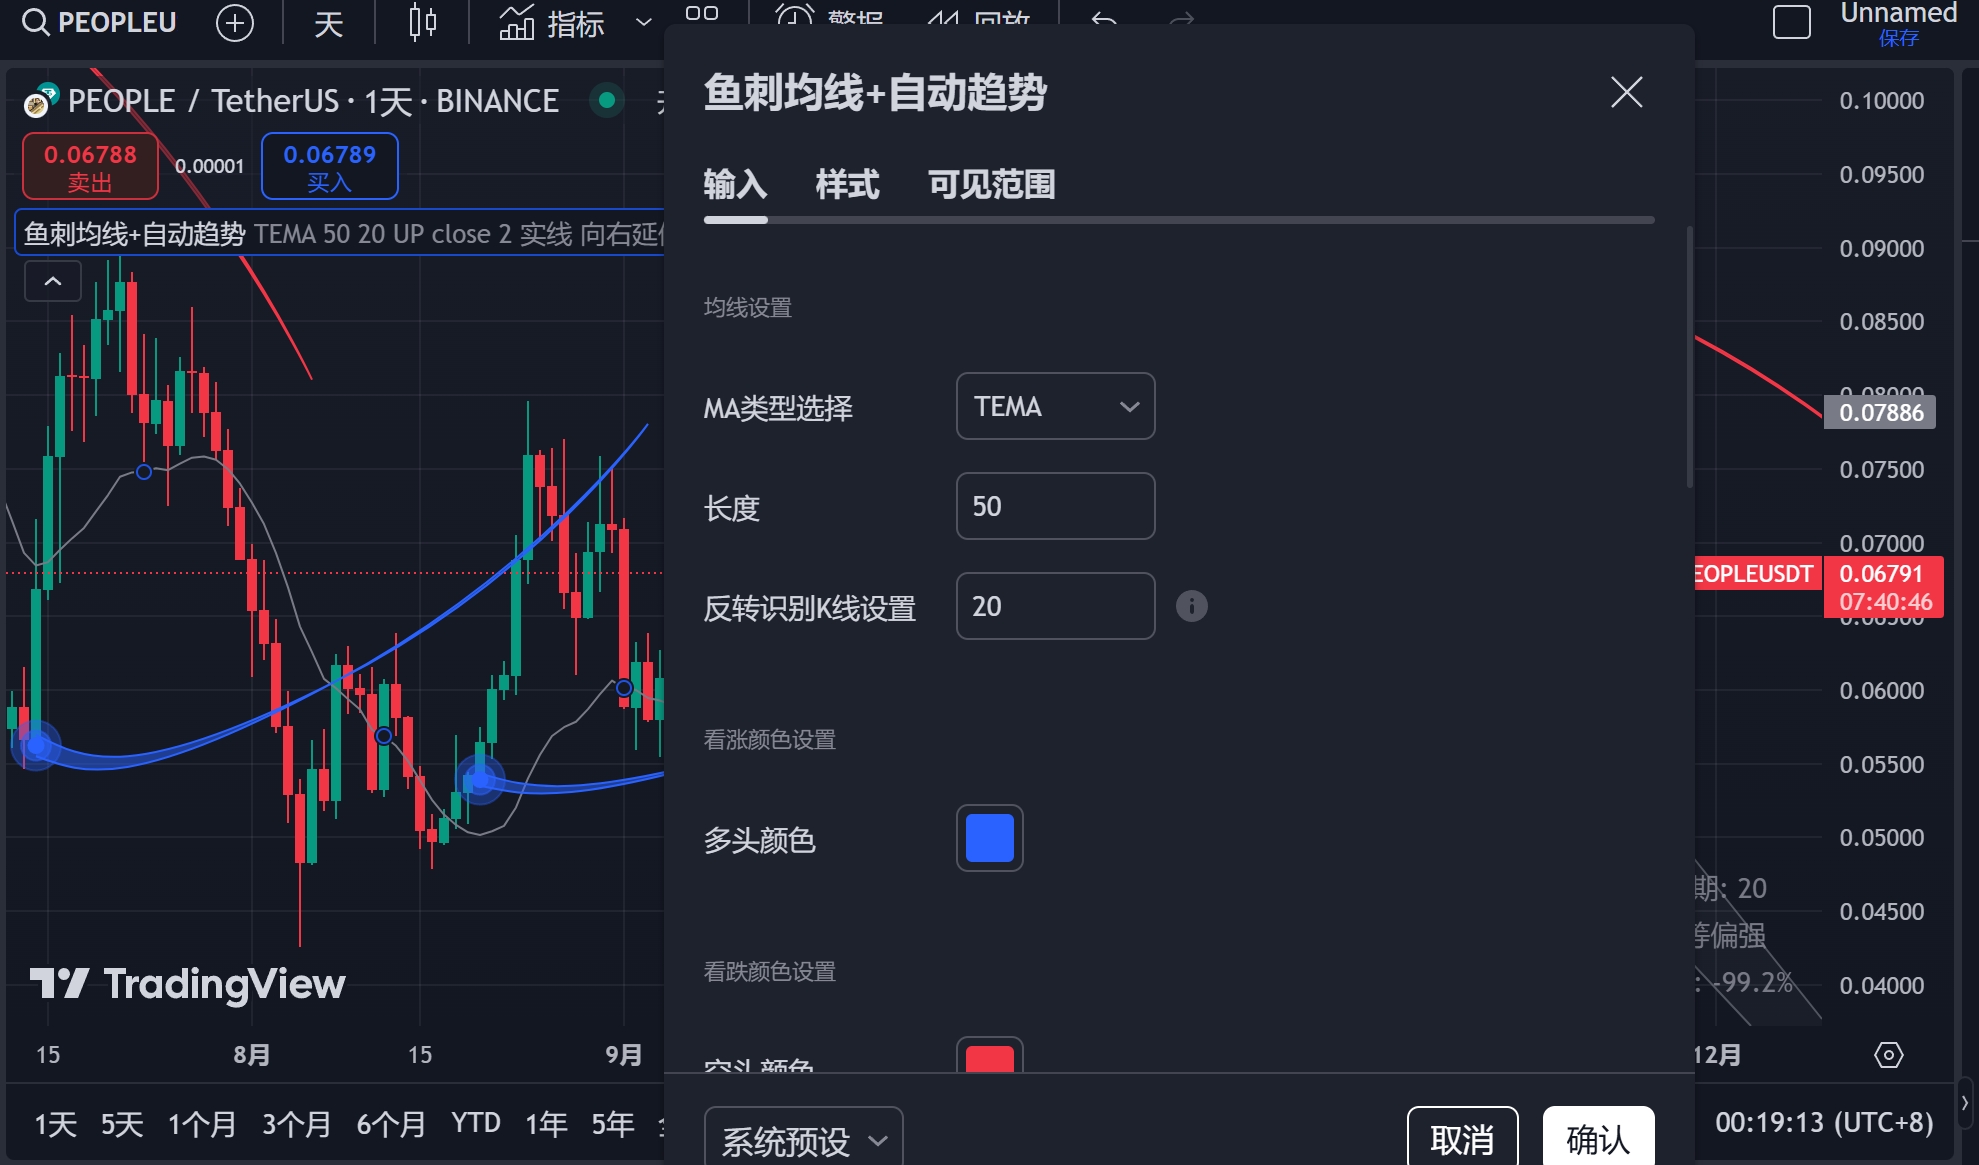Open the red 空头颜色 color swatch
Screen dimensions: 1979x1165
coord(989,1056)
